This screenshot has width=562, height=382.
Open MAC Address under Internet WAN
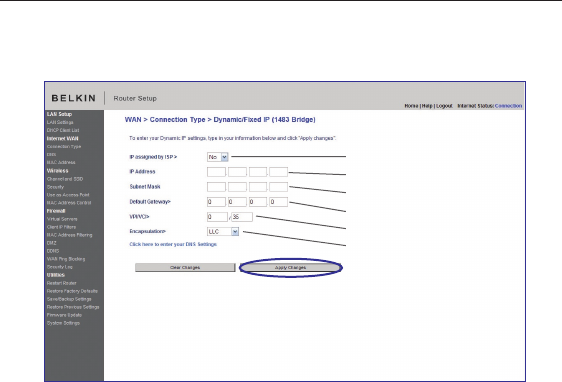click(x=61, y=163)
